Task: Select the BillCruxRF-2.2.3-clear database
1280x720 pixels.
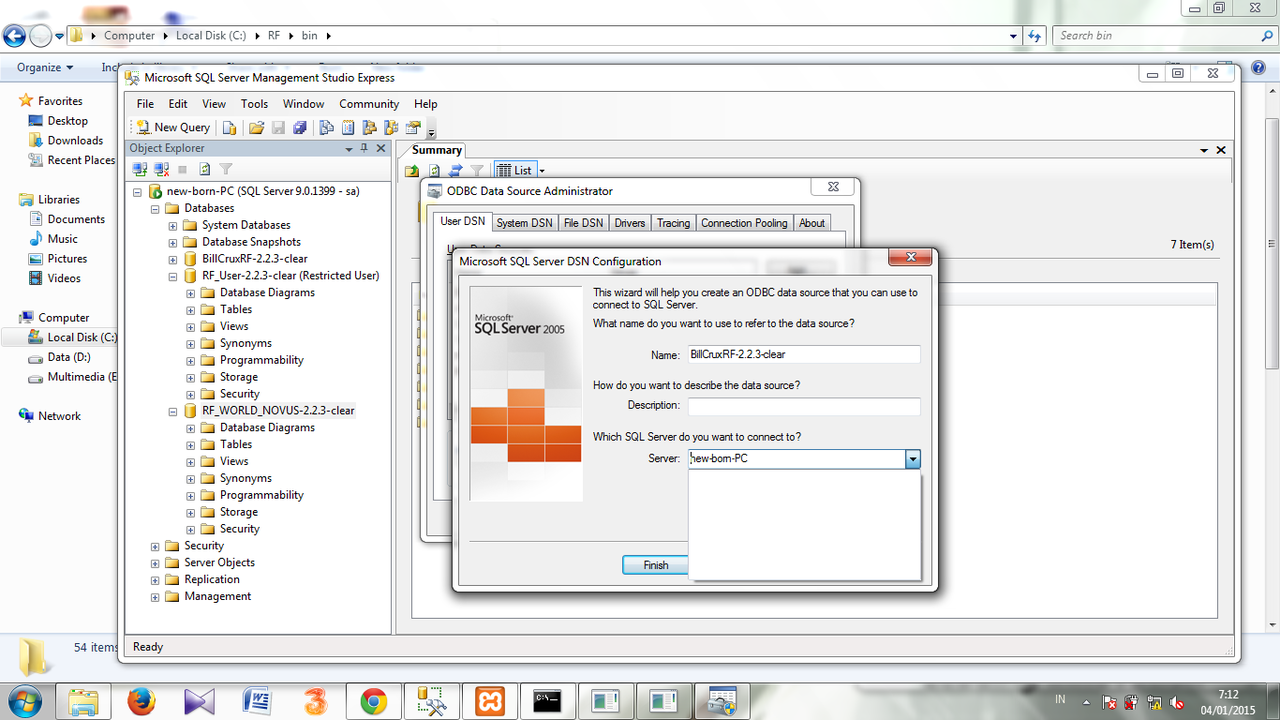Action: click(x=254, y=259)
